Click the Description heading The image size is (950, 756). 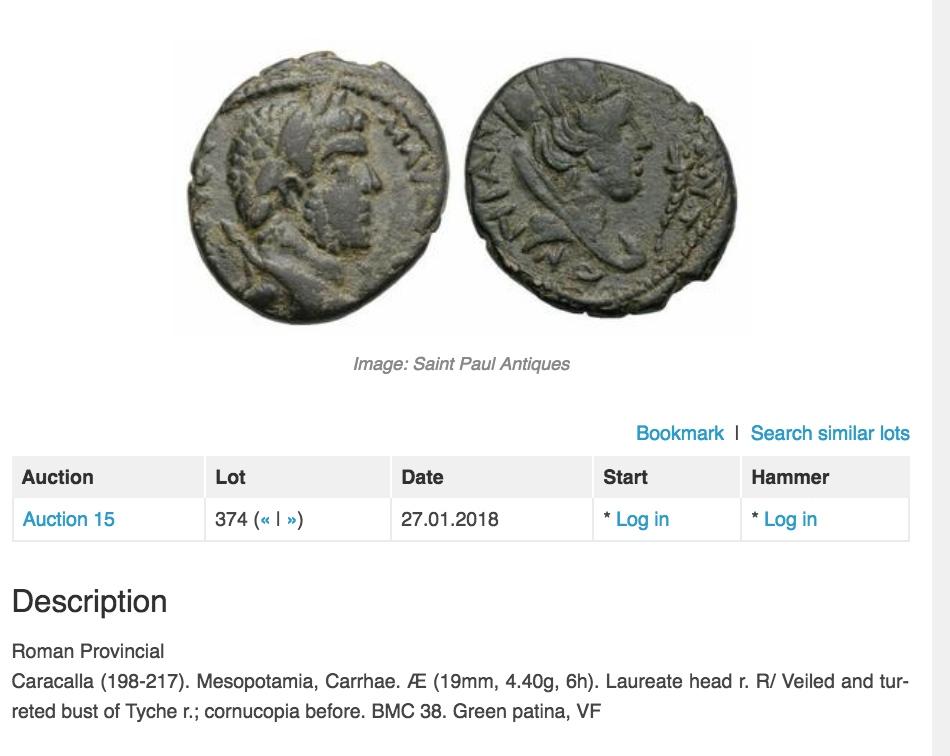coord(89,601)
